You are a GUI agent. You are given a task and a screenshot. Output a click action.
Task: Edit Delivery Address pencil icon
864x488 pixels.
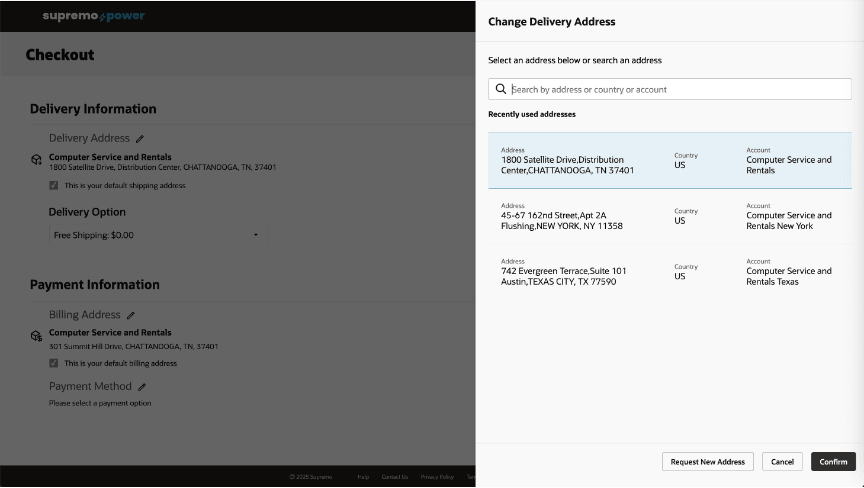[x=140, y=139]
